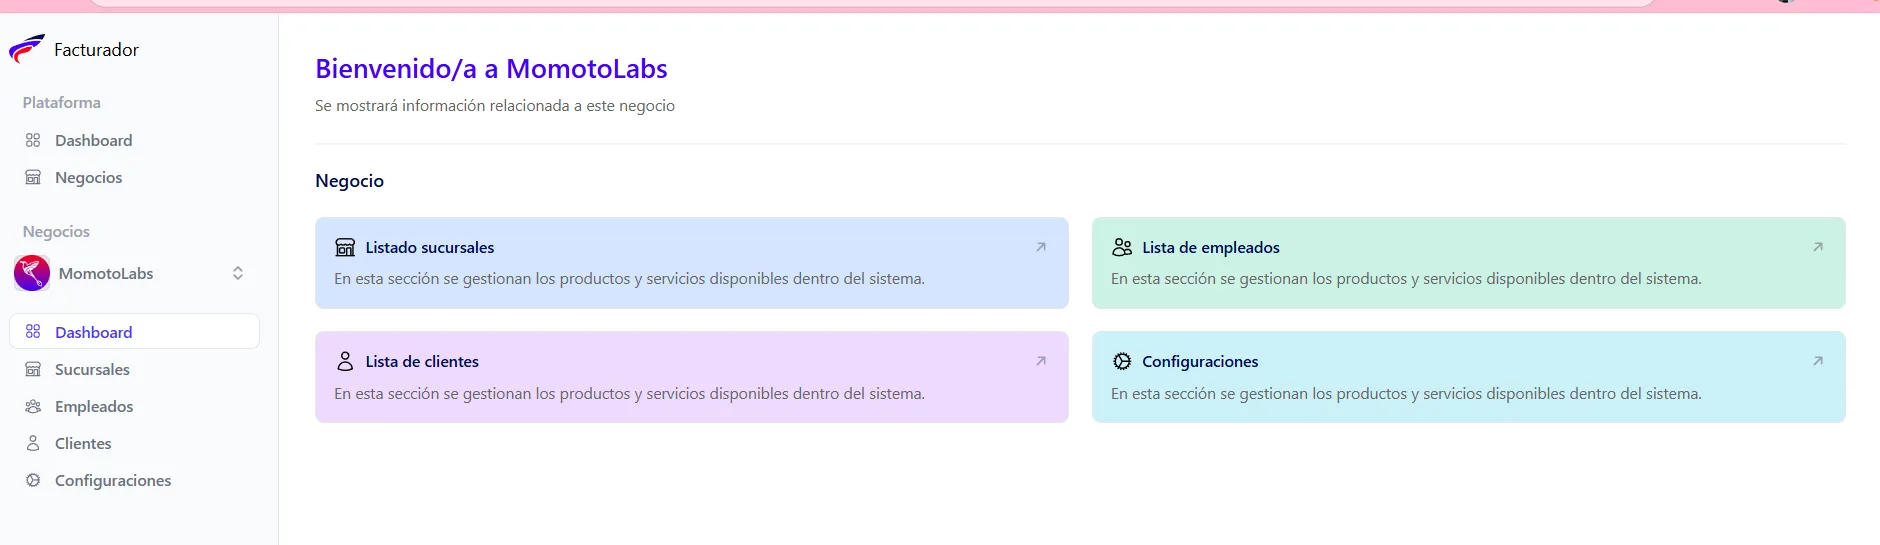Click description text in Lista de empleados card

click(1406, 278)
